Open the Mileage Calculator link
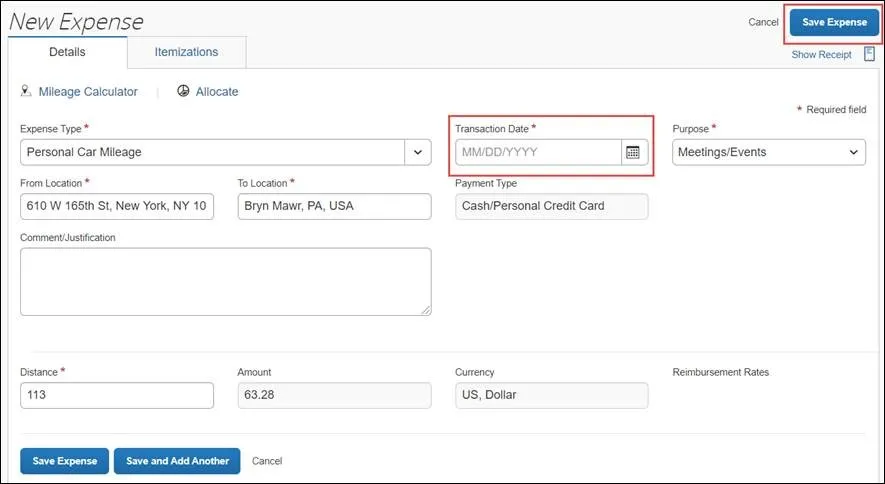Viewport: 885px width, 484px height. pyautogui.click(x=88, y=91)
